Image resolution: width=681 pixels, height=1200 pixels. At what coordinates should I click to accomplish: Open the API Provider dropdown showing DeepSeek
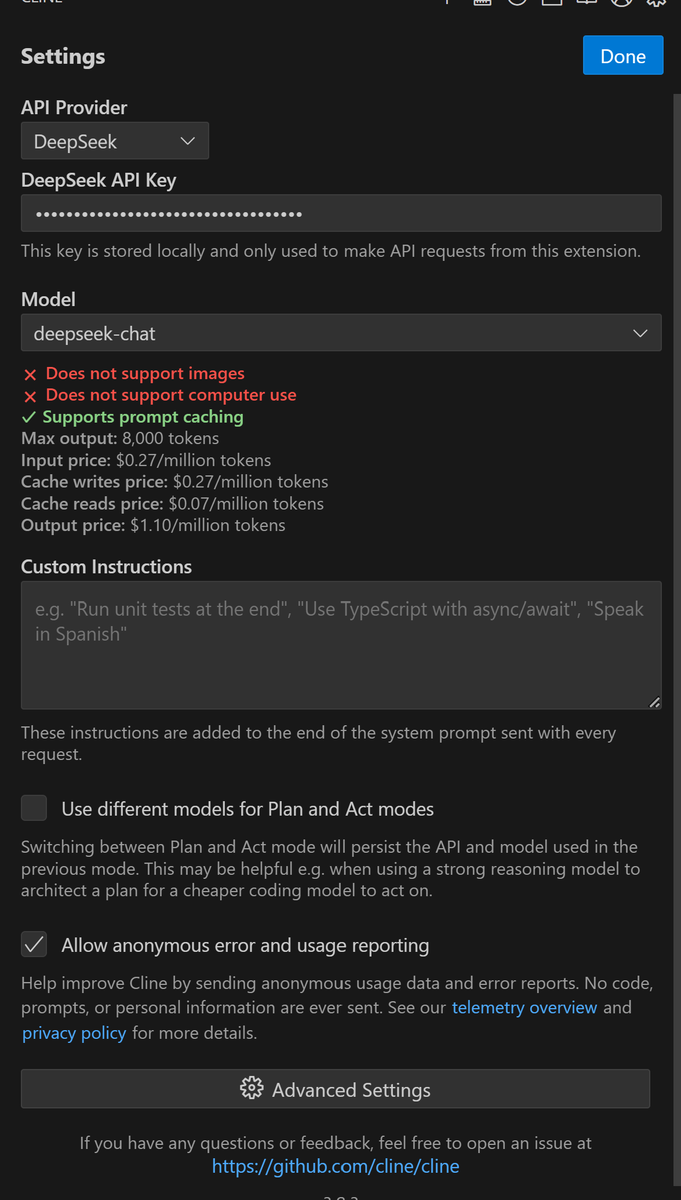click(114, 141)
